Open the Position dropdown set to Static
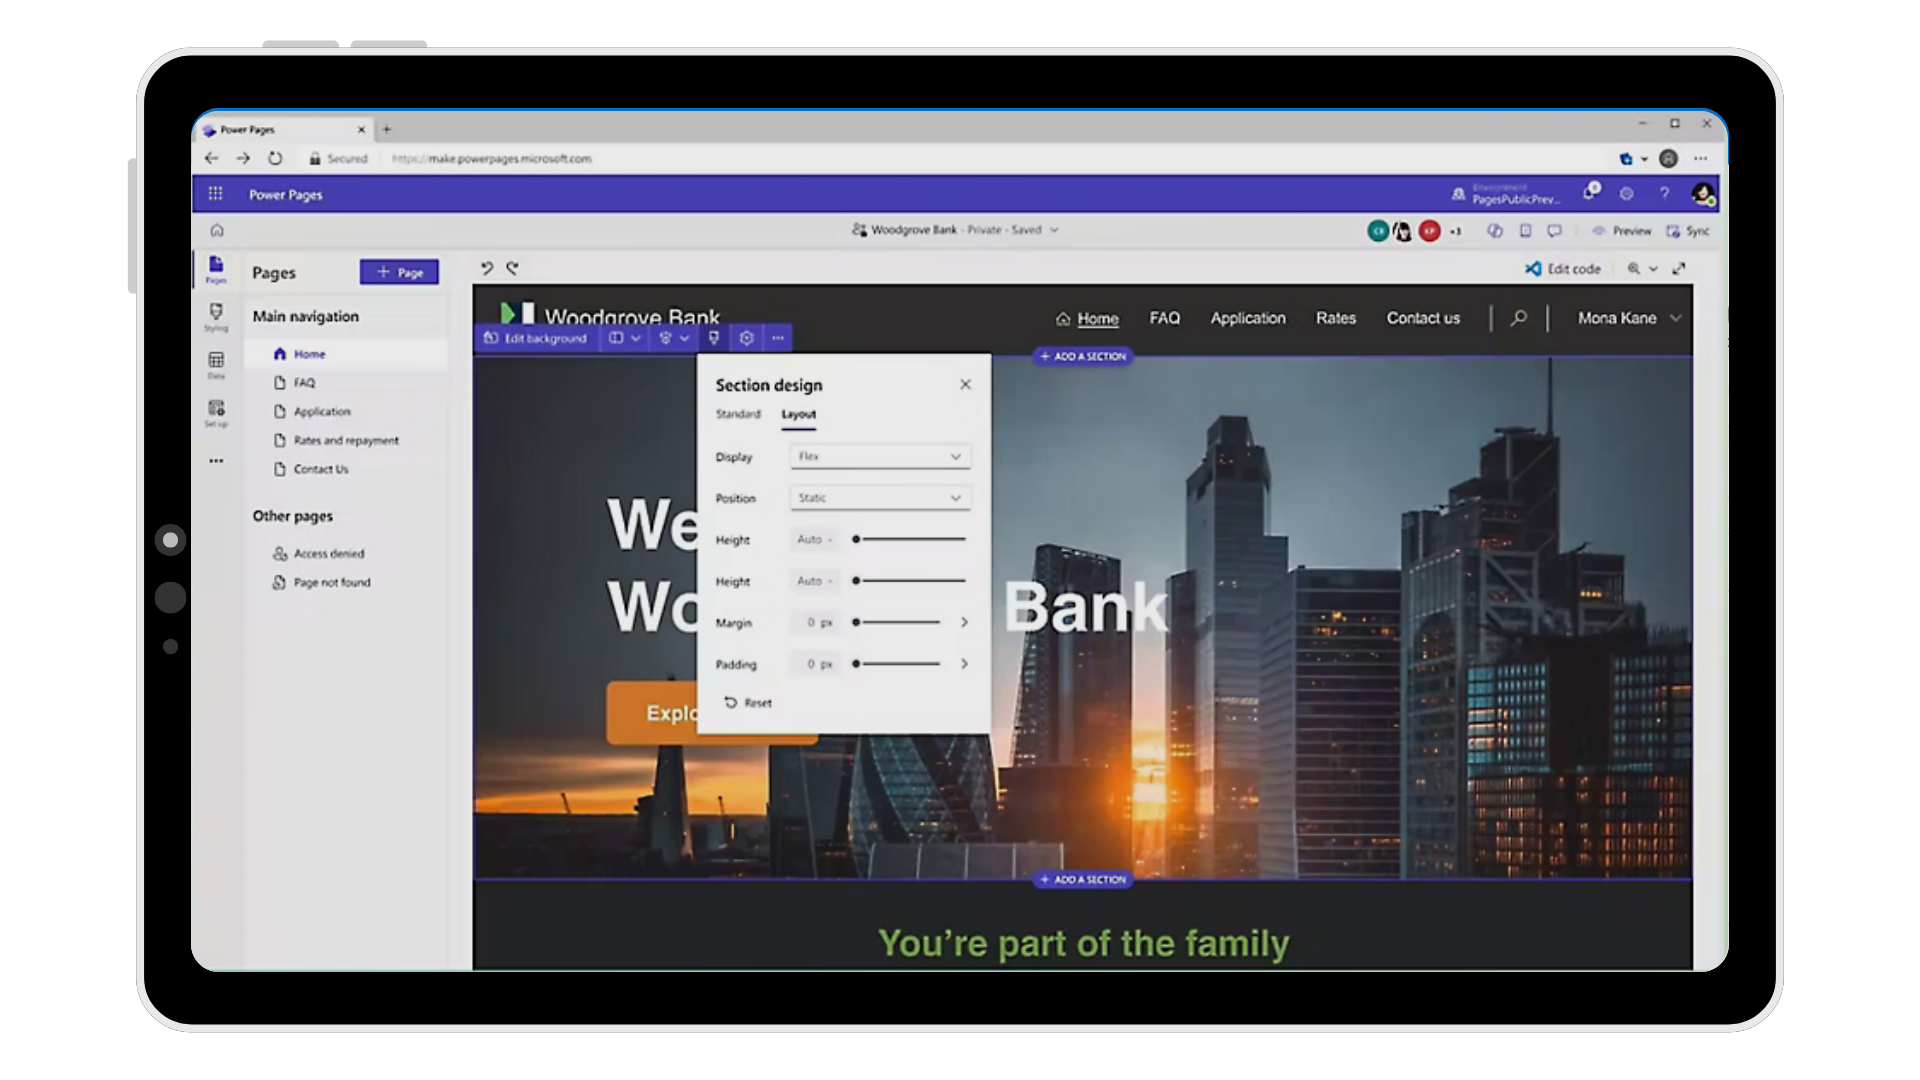Viewport: 1920px width, 1080px height. coord(880,498)
